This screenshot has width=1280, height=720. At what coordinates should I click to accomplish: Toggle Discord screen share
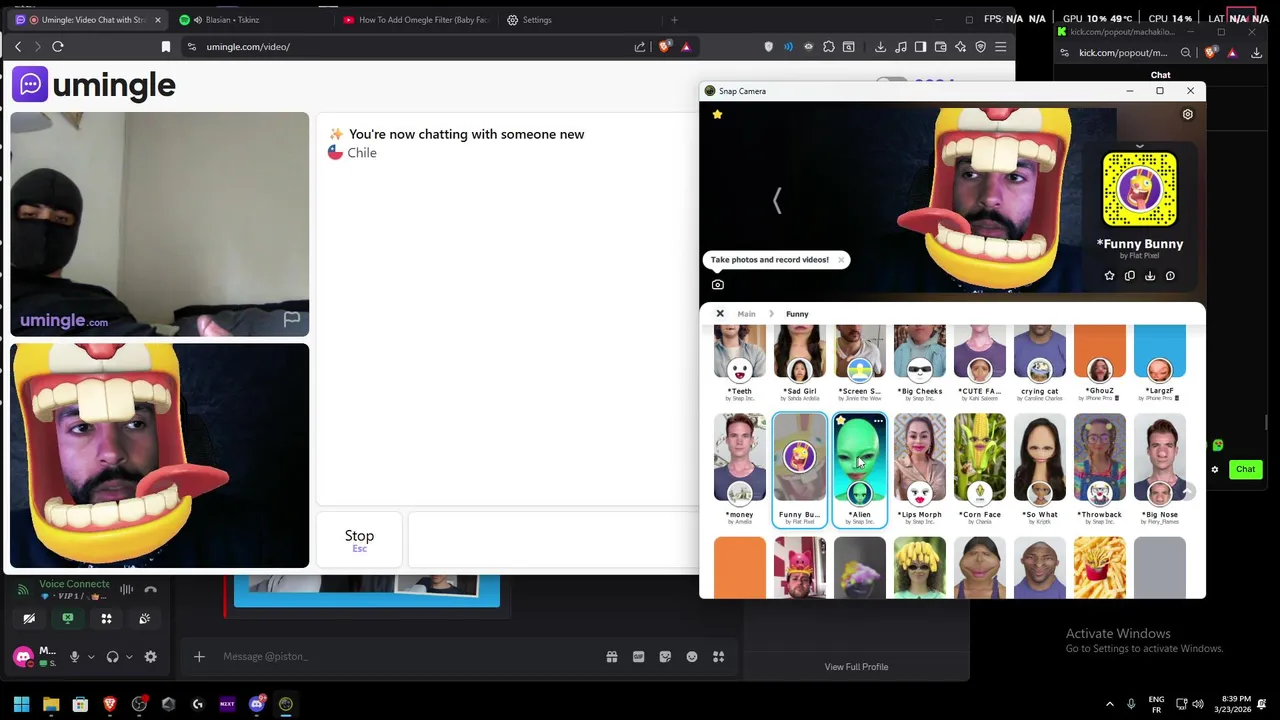[x=67, y=619]
